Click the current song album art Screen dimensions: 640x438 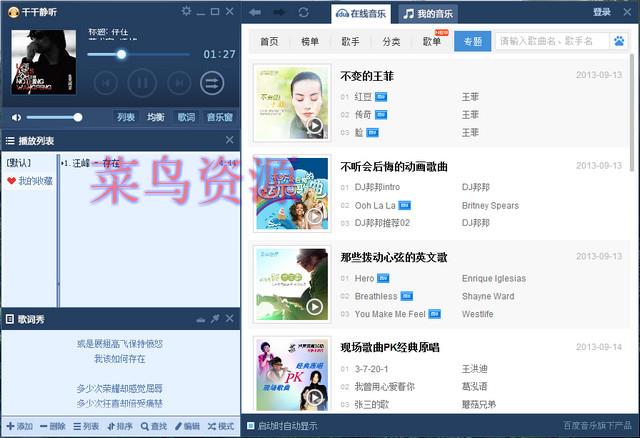[x=44, y=62]
